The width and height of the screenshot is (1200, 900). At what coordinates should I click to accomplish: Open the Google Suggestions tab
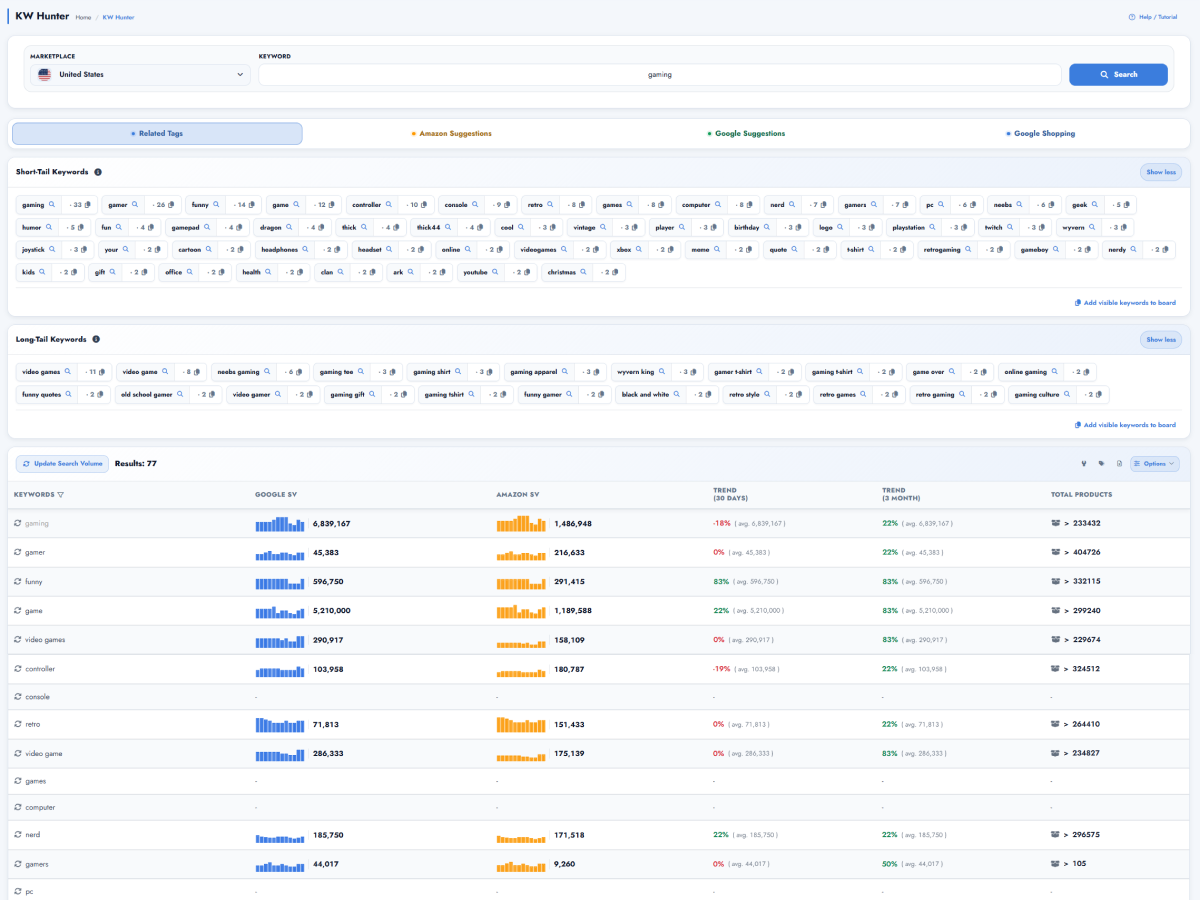(x=746, y=134)
